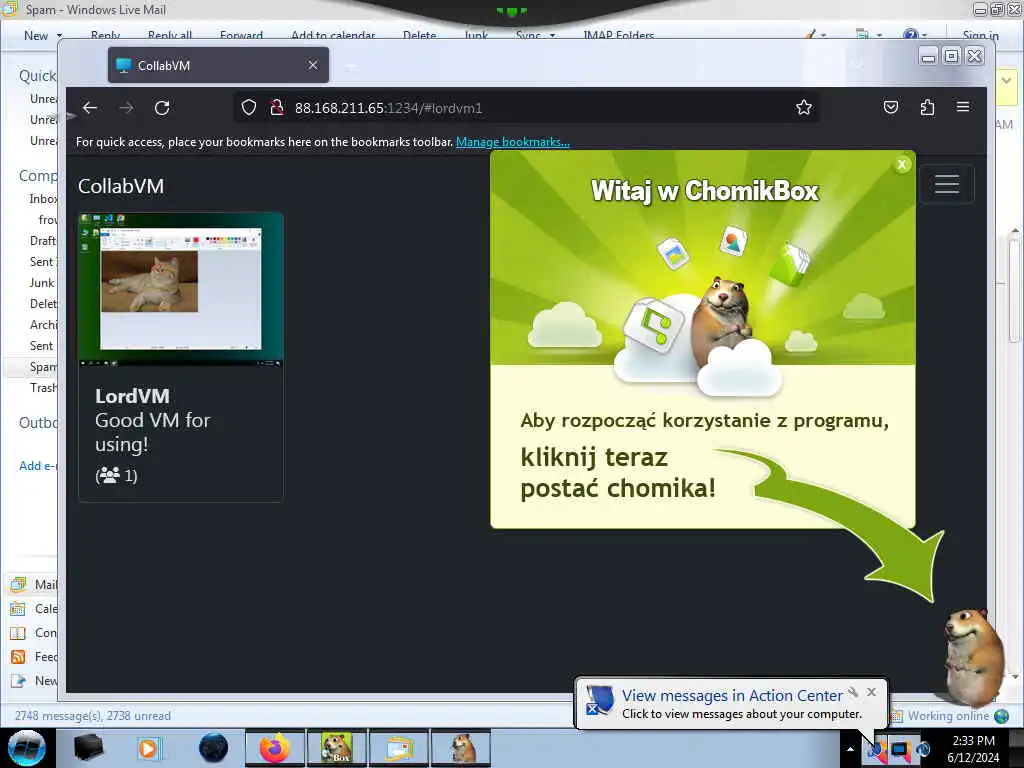Open the Firefox application menu
The width and height of the screenshot is (1024, 768).
[x=963, y=107]
